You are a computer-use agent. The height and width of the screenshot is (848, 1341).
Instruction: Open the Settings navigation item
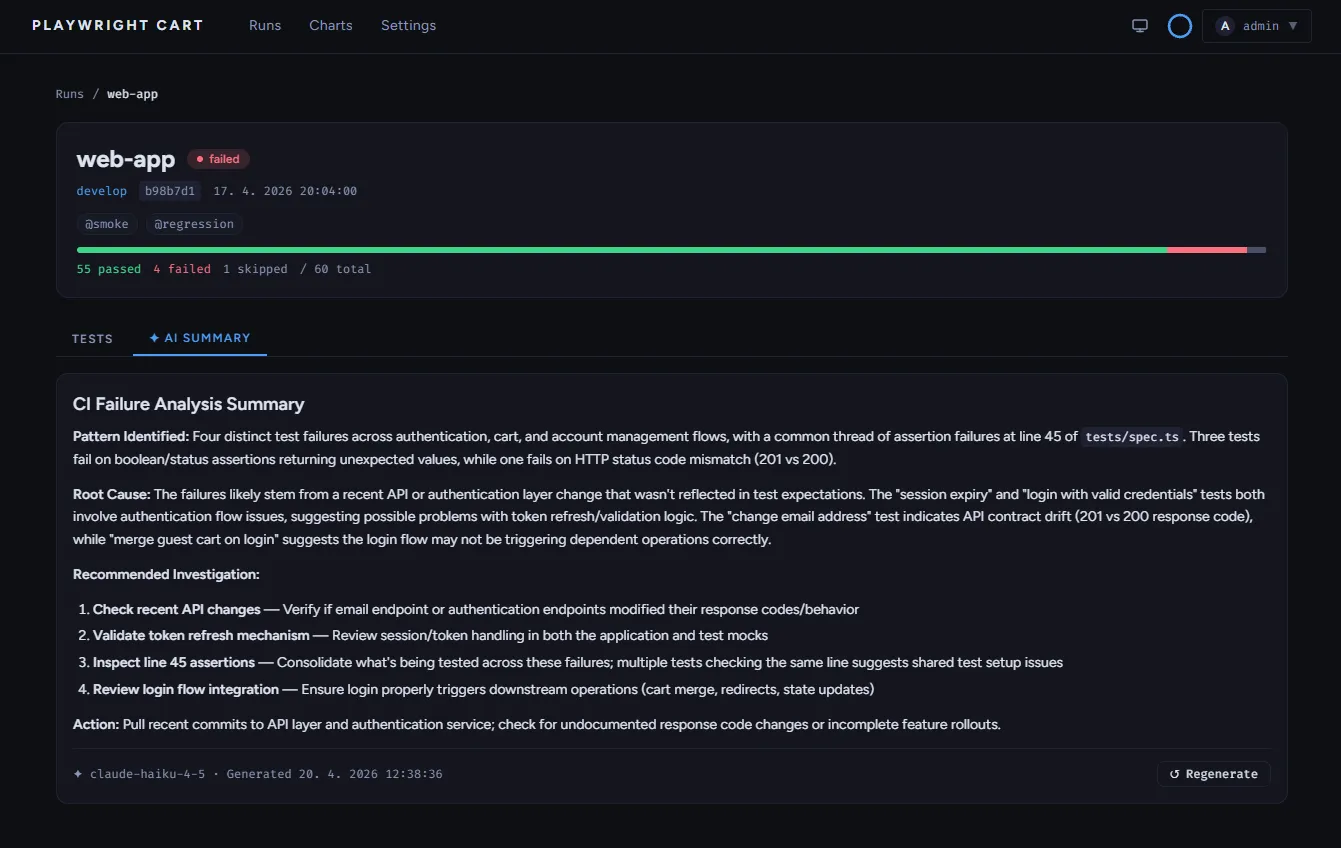tap(408, 26)
